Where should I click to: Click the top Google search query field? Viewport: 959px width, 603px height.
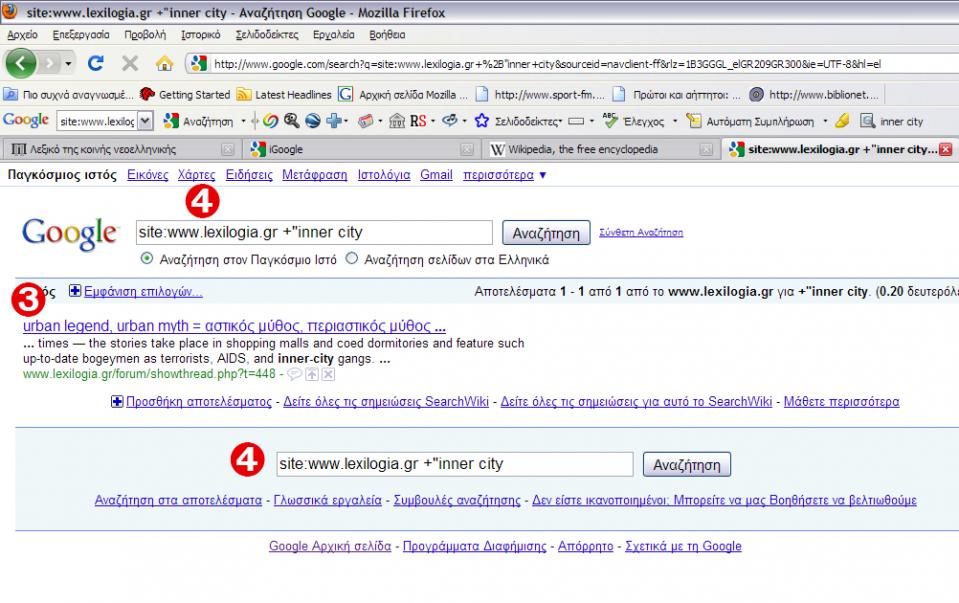[314, 232]
